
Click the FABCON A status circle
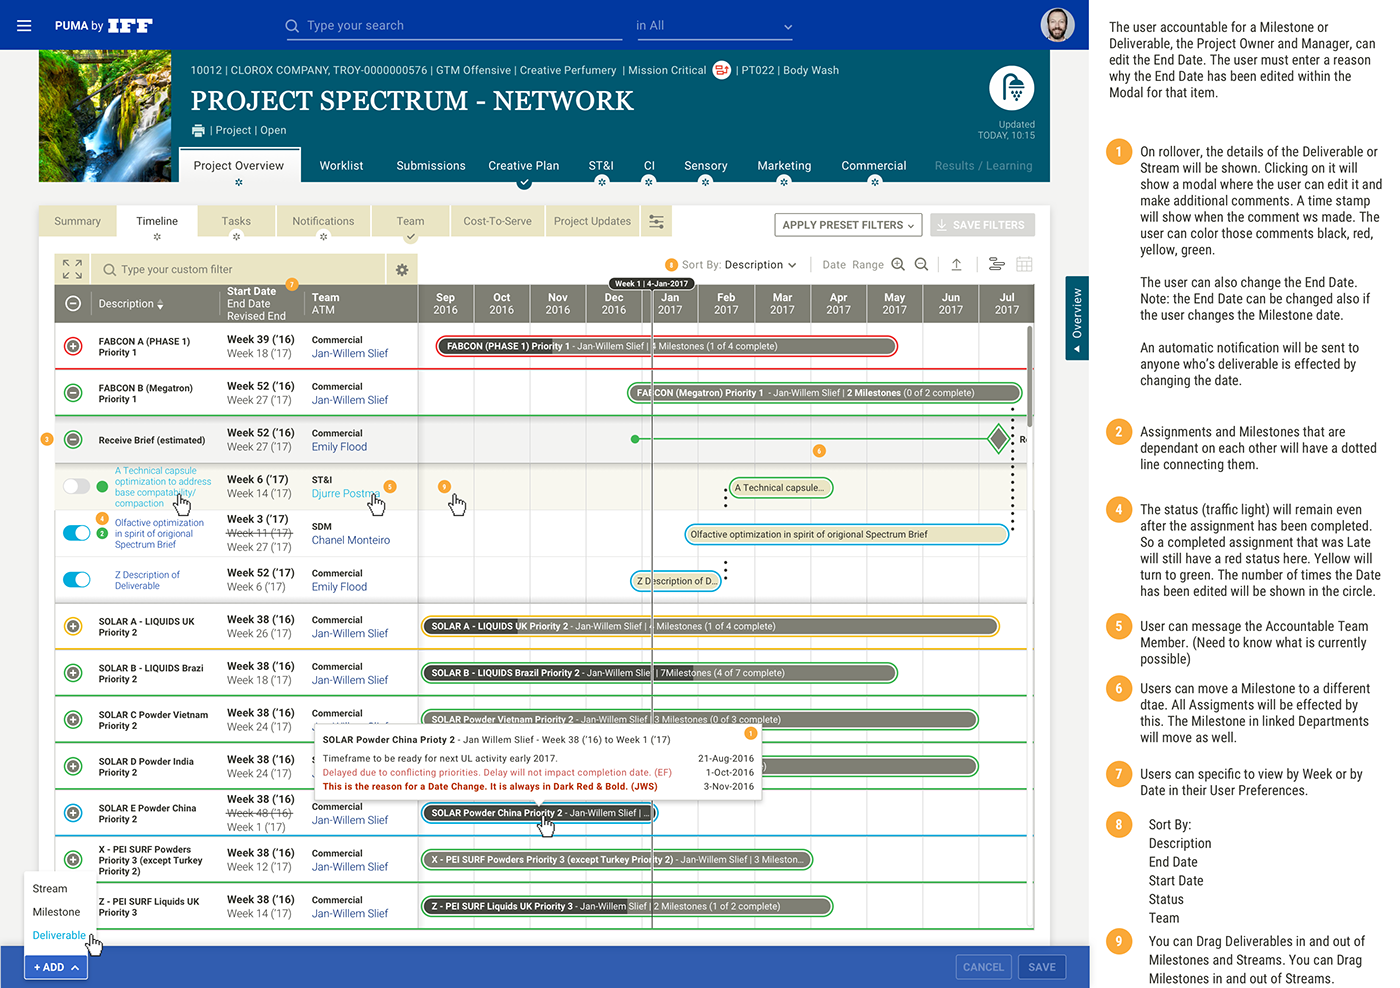pyautogui.click(x=73, y=346)
